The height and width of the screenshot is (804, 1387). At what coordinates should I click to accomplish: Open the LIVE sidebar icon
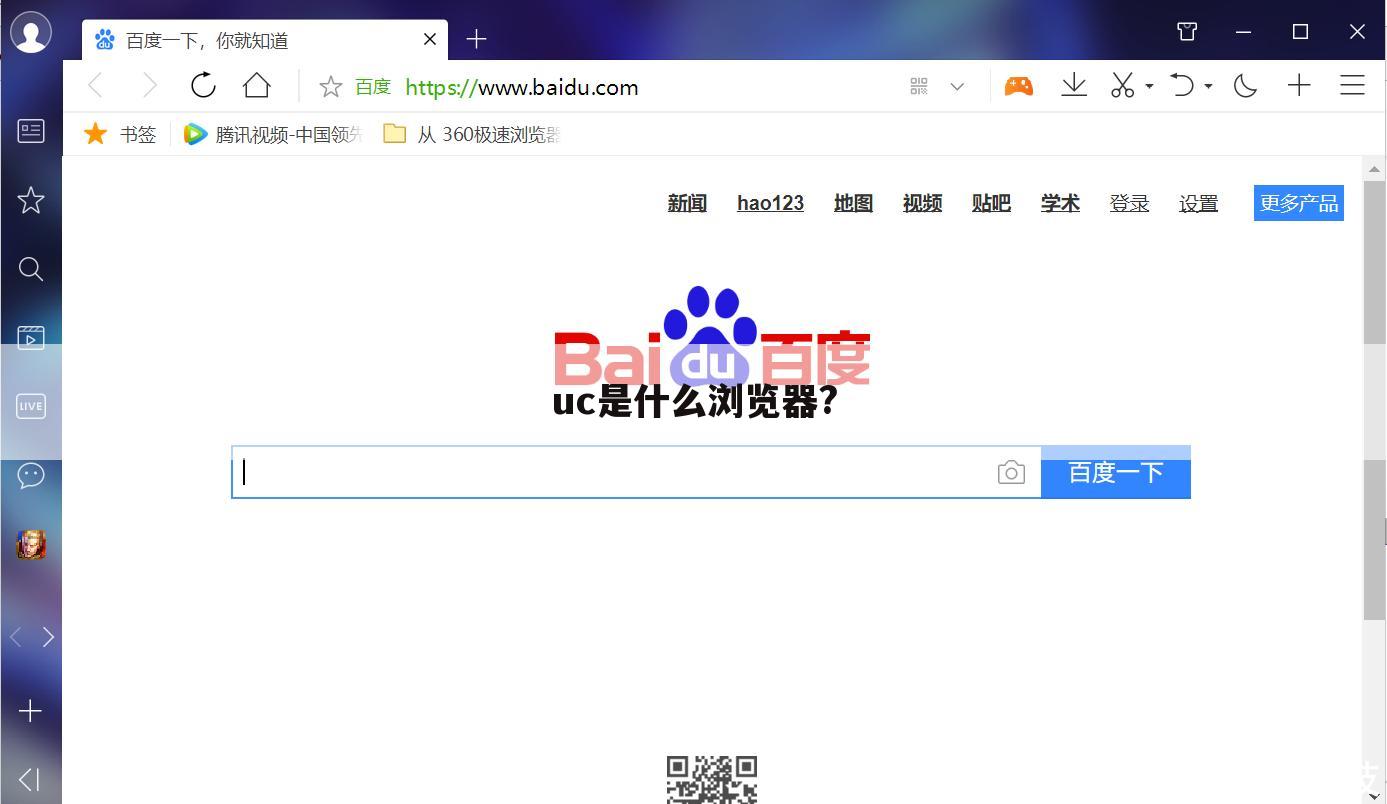[31, 406]
